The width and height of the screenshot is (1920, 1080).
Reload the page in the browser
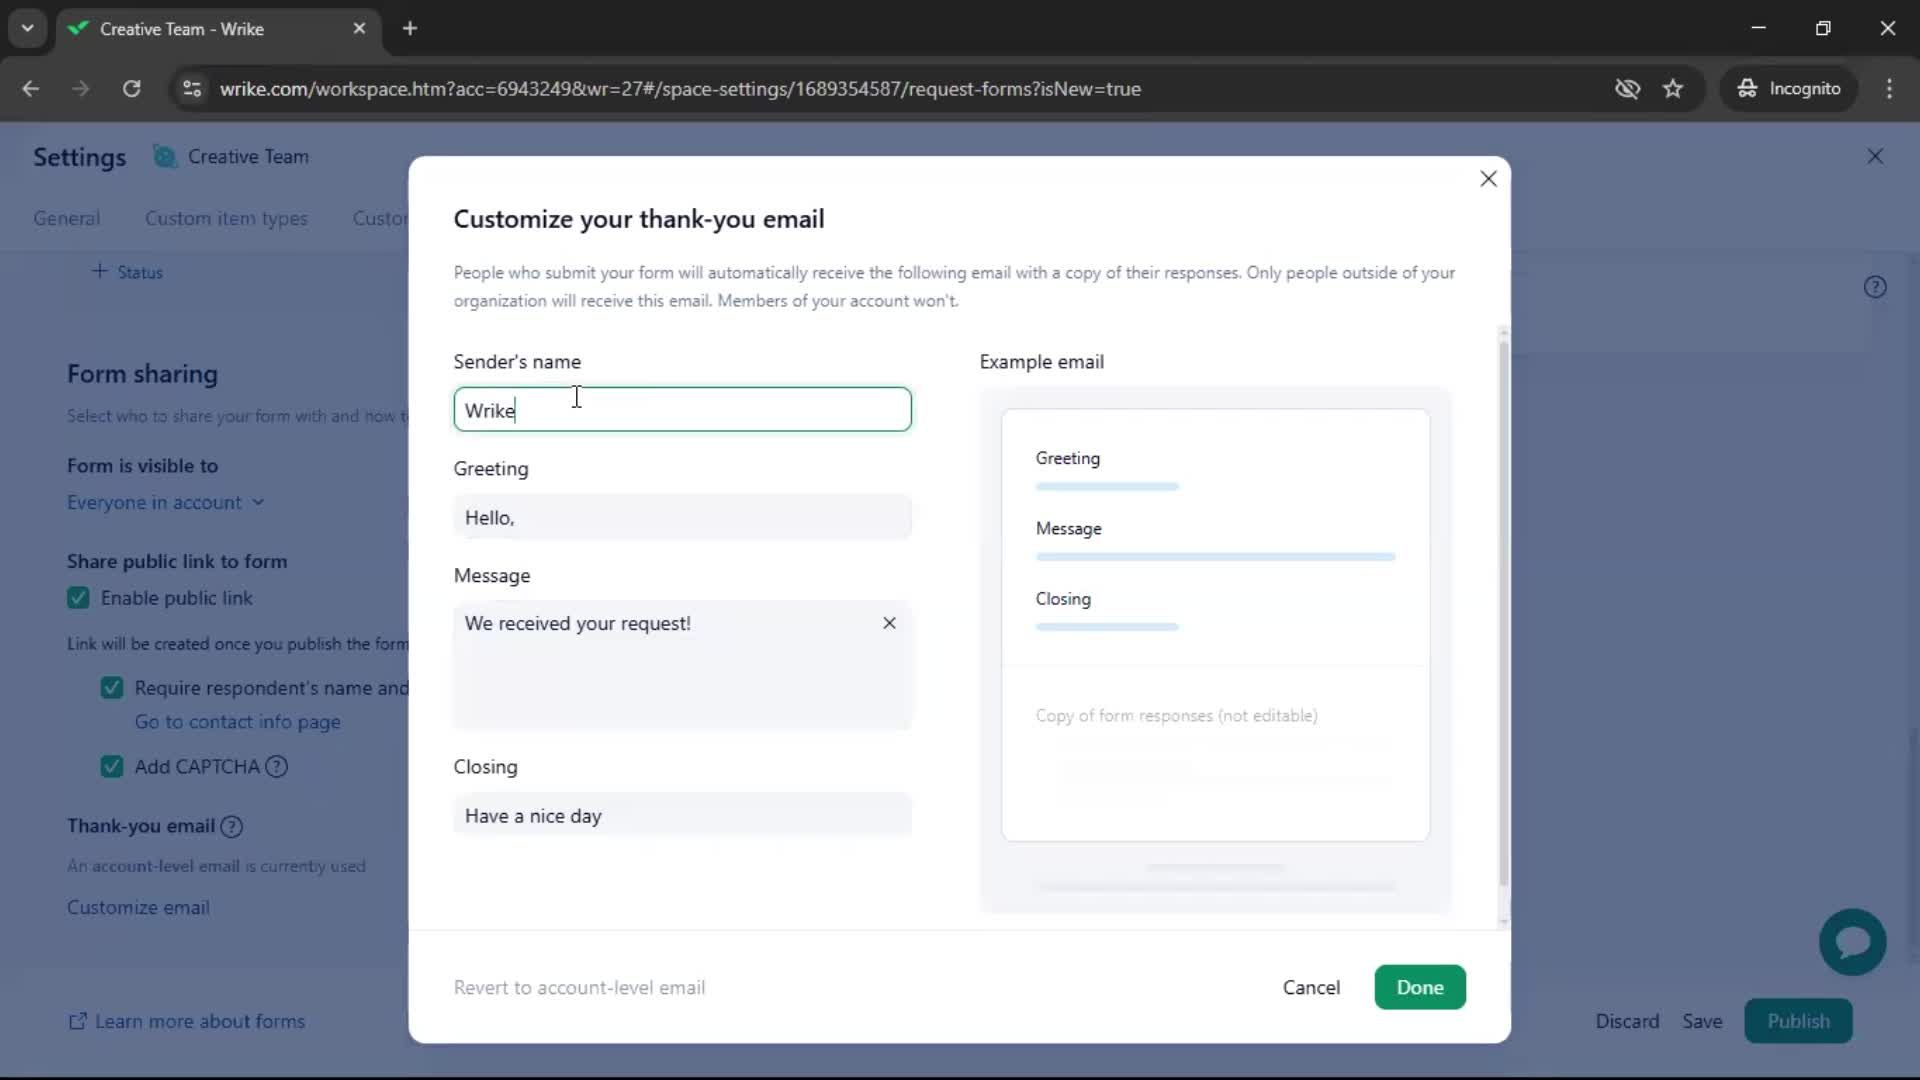tap(131, 89)
